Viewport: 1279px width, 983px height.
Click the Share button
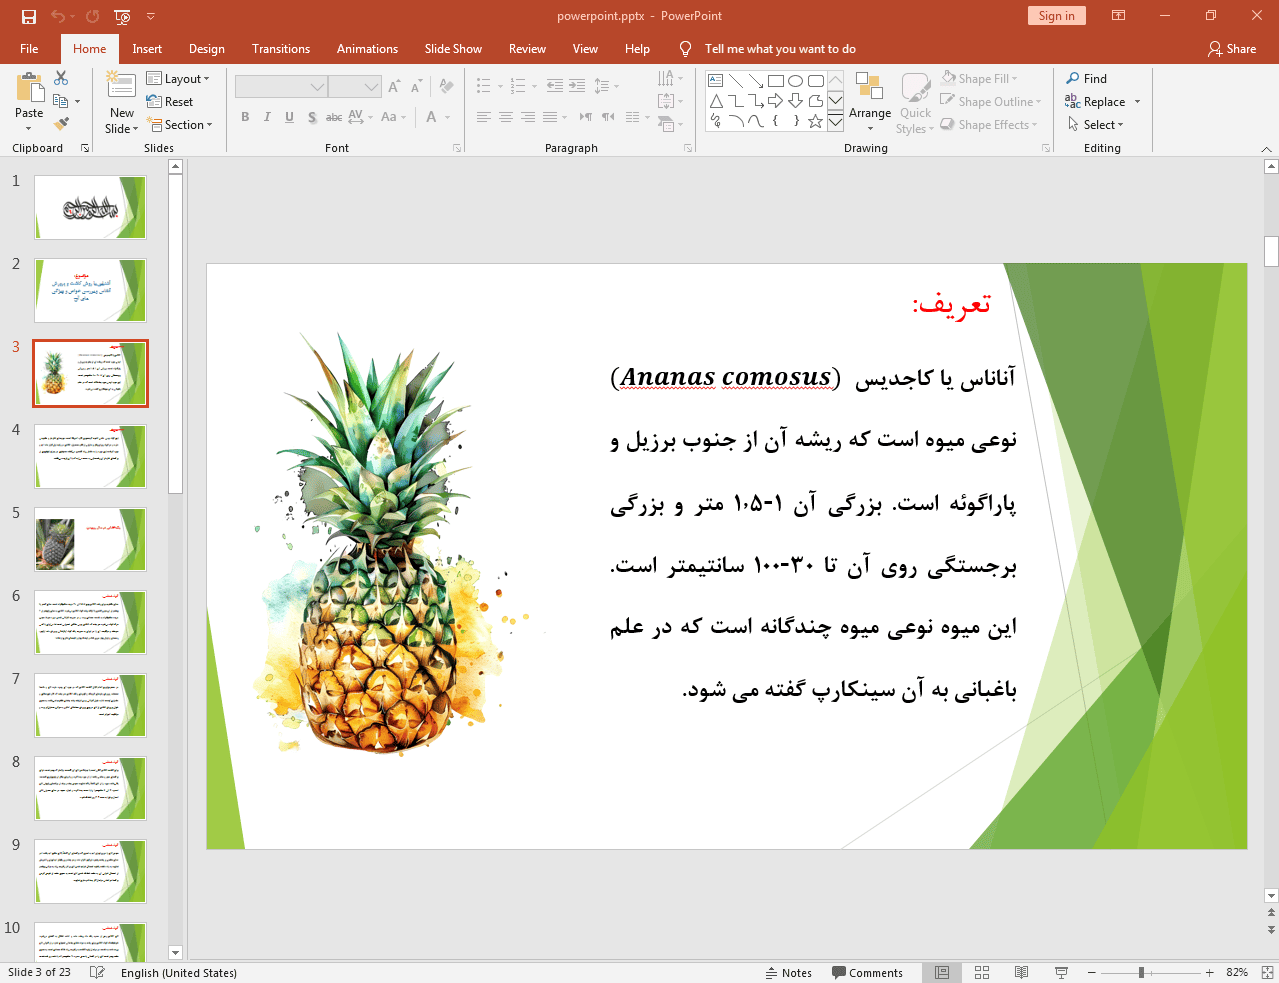coord(1232,49)
